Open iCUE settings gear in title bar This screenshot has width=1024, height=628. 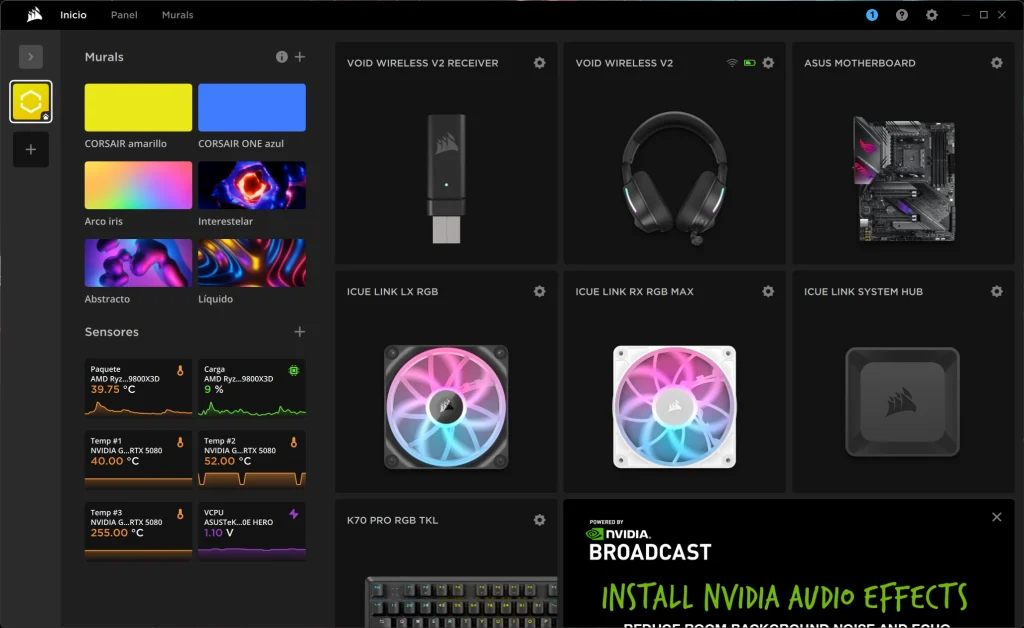click(x=932, y=15)
